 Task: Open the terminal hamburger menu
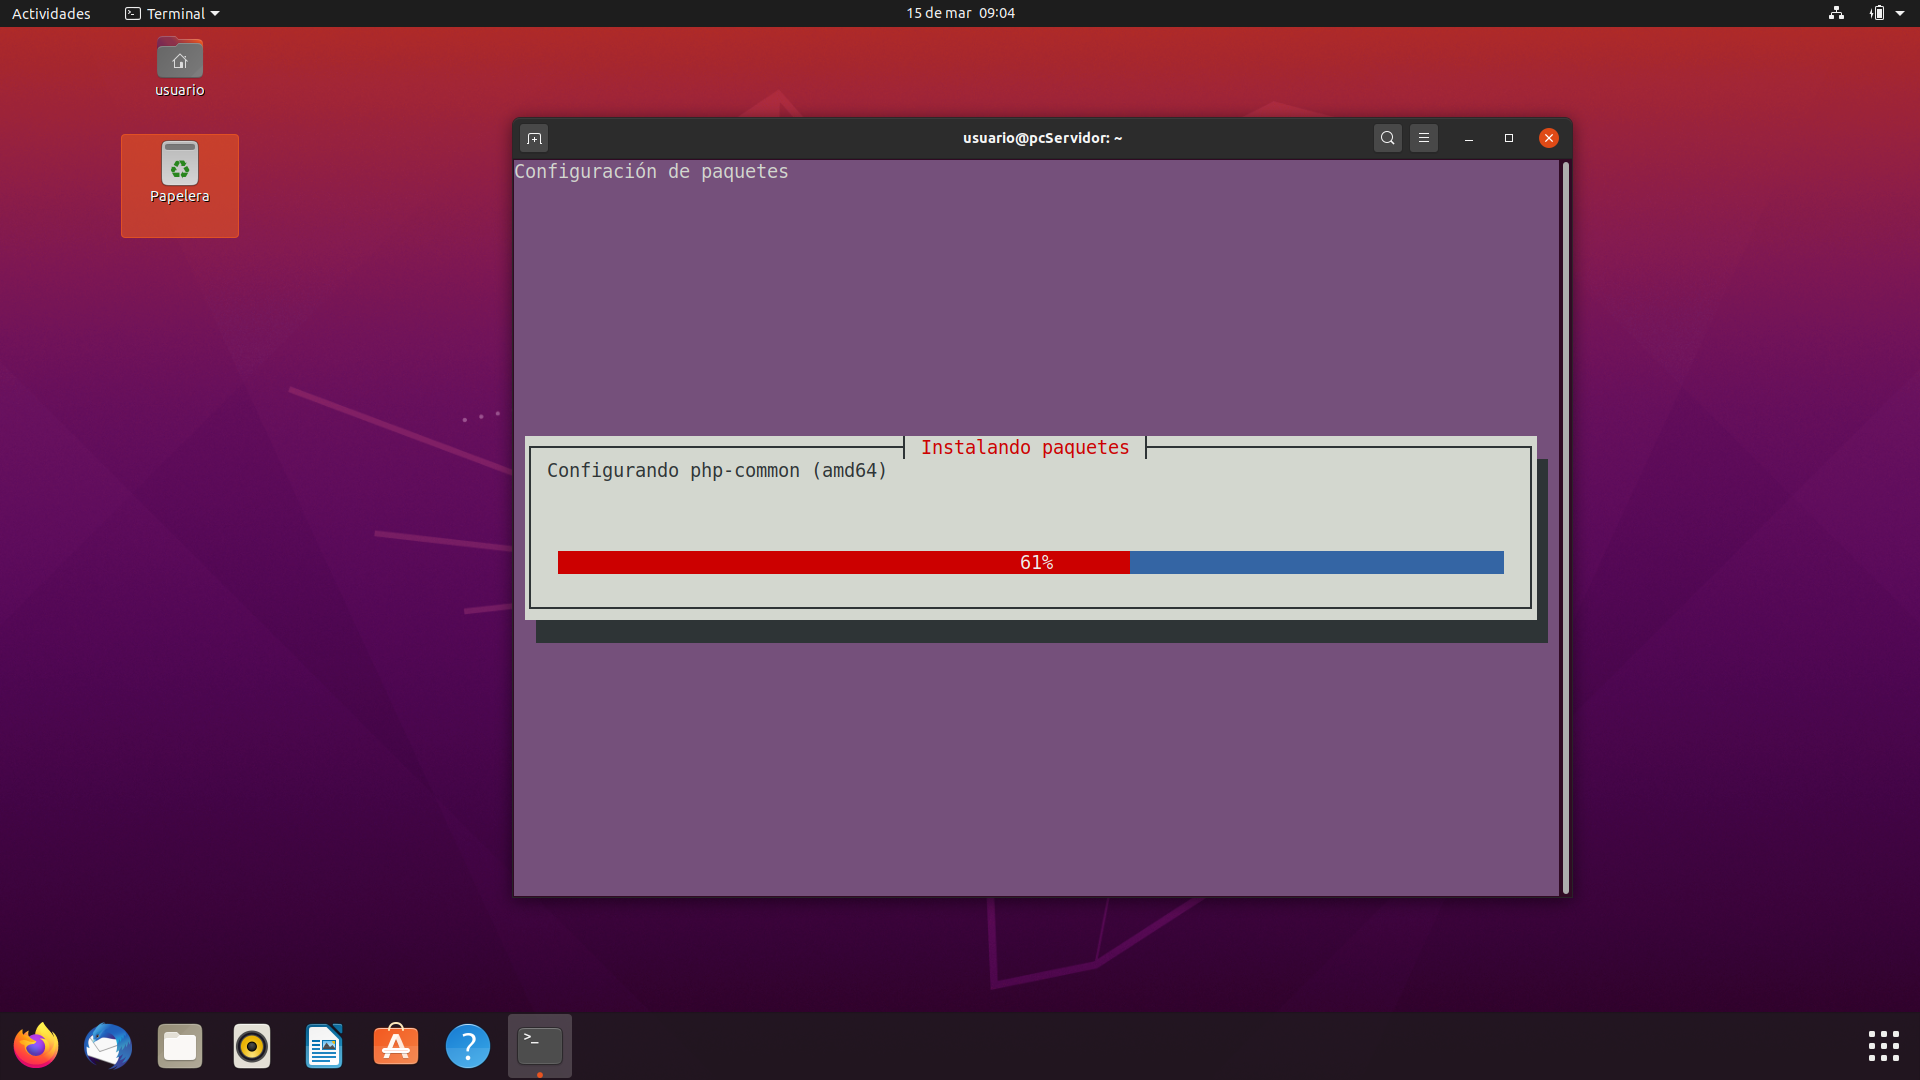[x=1424, y=138]
